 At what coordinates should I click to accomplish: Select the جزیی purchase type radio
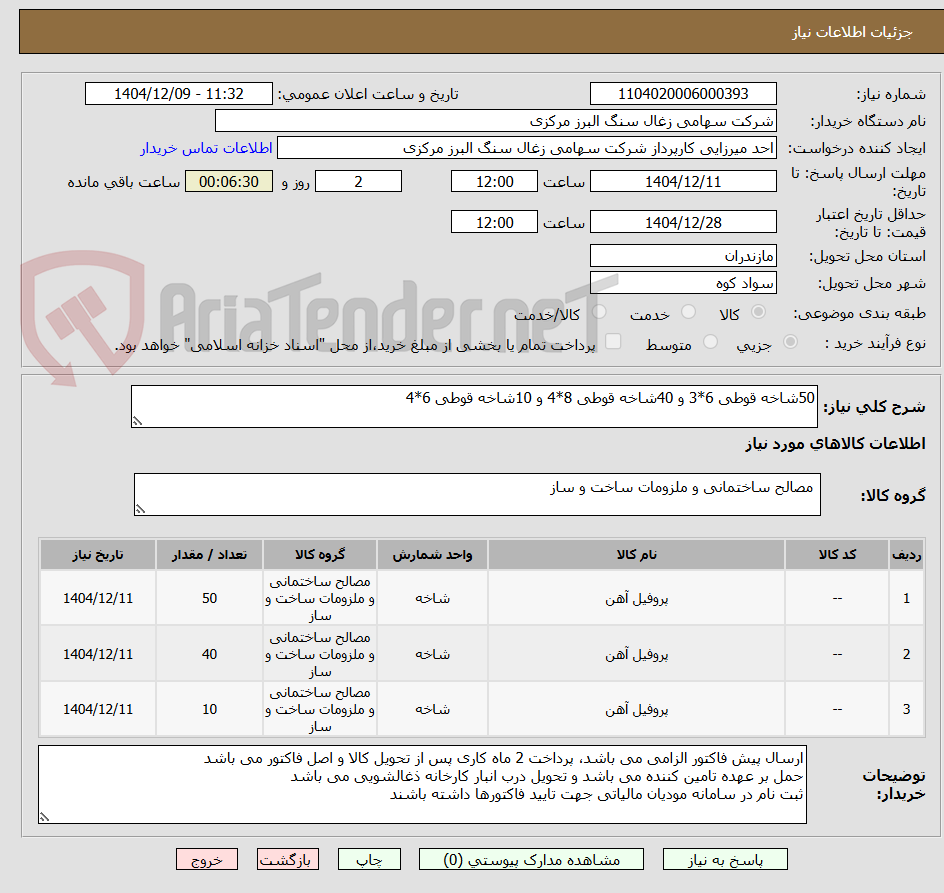(x=790, y=342)
